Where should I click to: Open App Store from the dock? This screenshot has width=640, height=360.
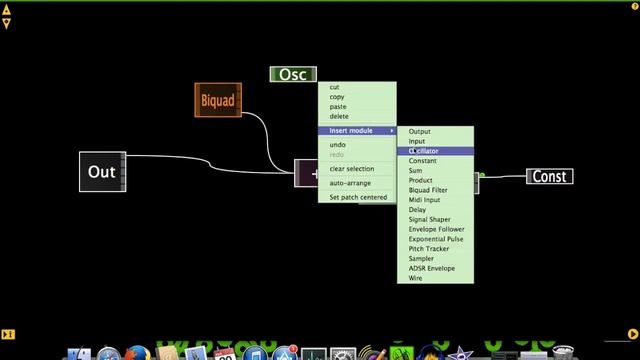284,353
